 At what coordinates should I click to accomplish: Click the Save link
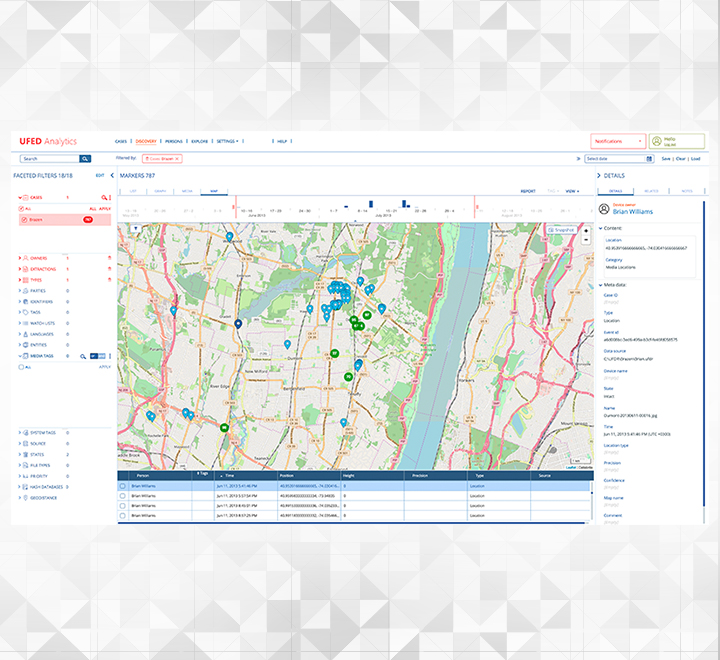666,158
